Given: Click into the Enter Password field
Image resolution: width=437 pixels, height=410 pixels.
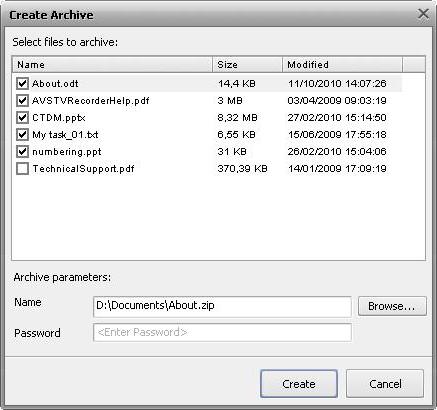Looking at the screenshot, I should coord(222,332).
